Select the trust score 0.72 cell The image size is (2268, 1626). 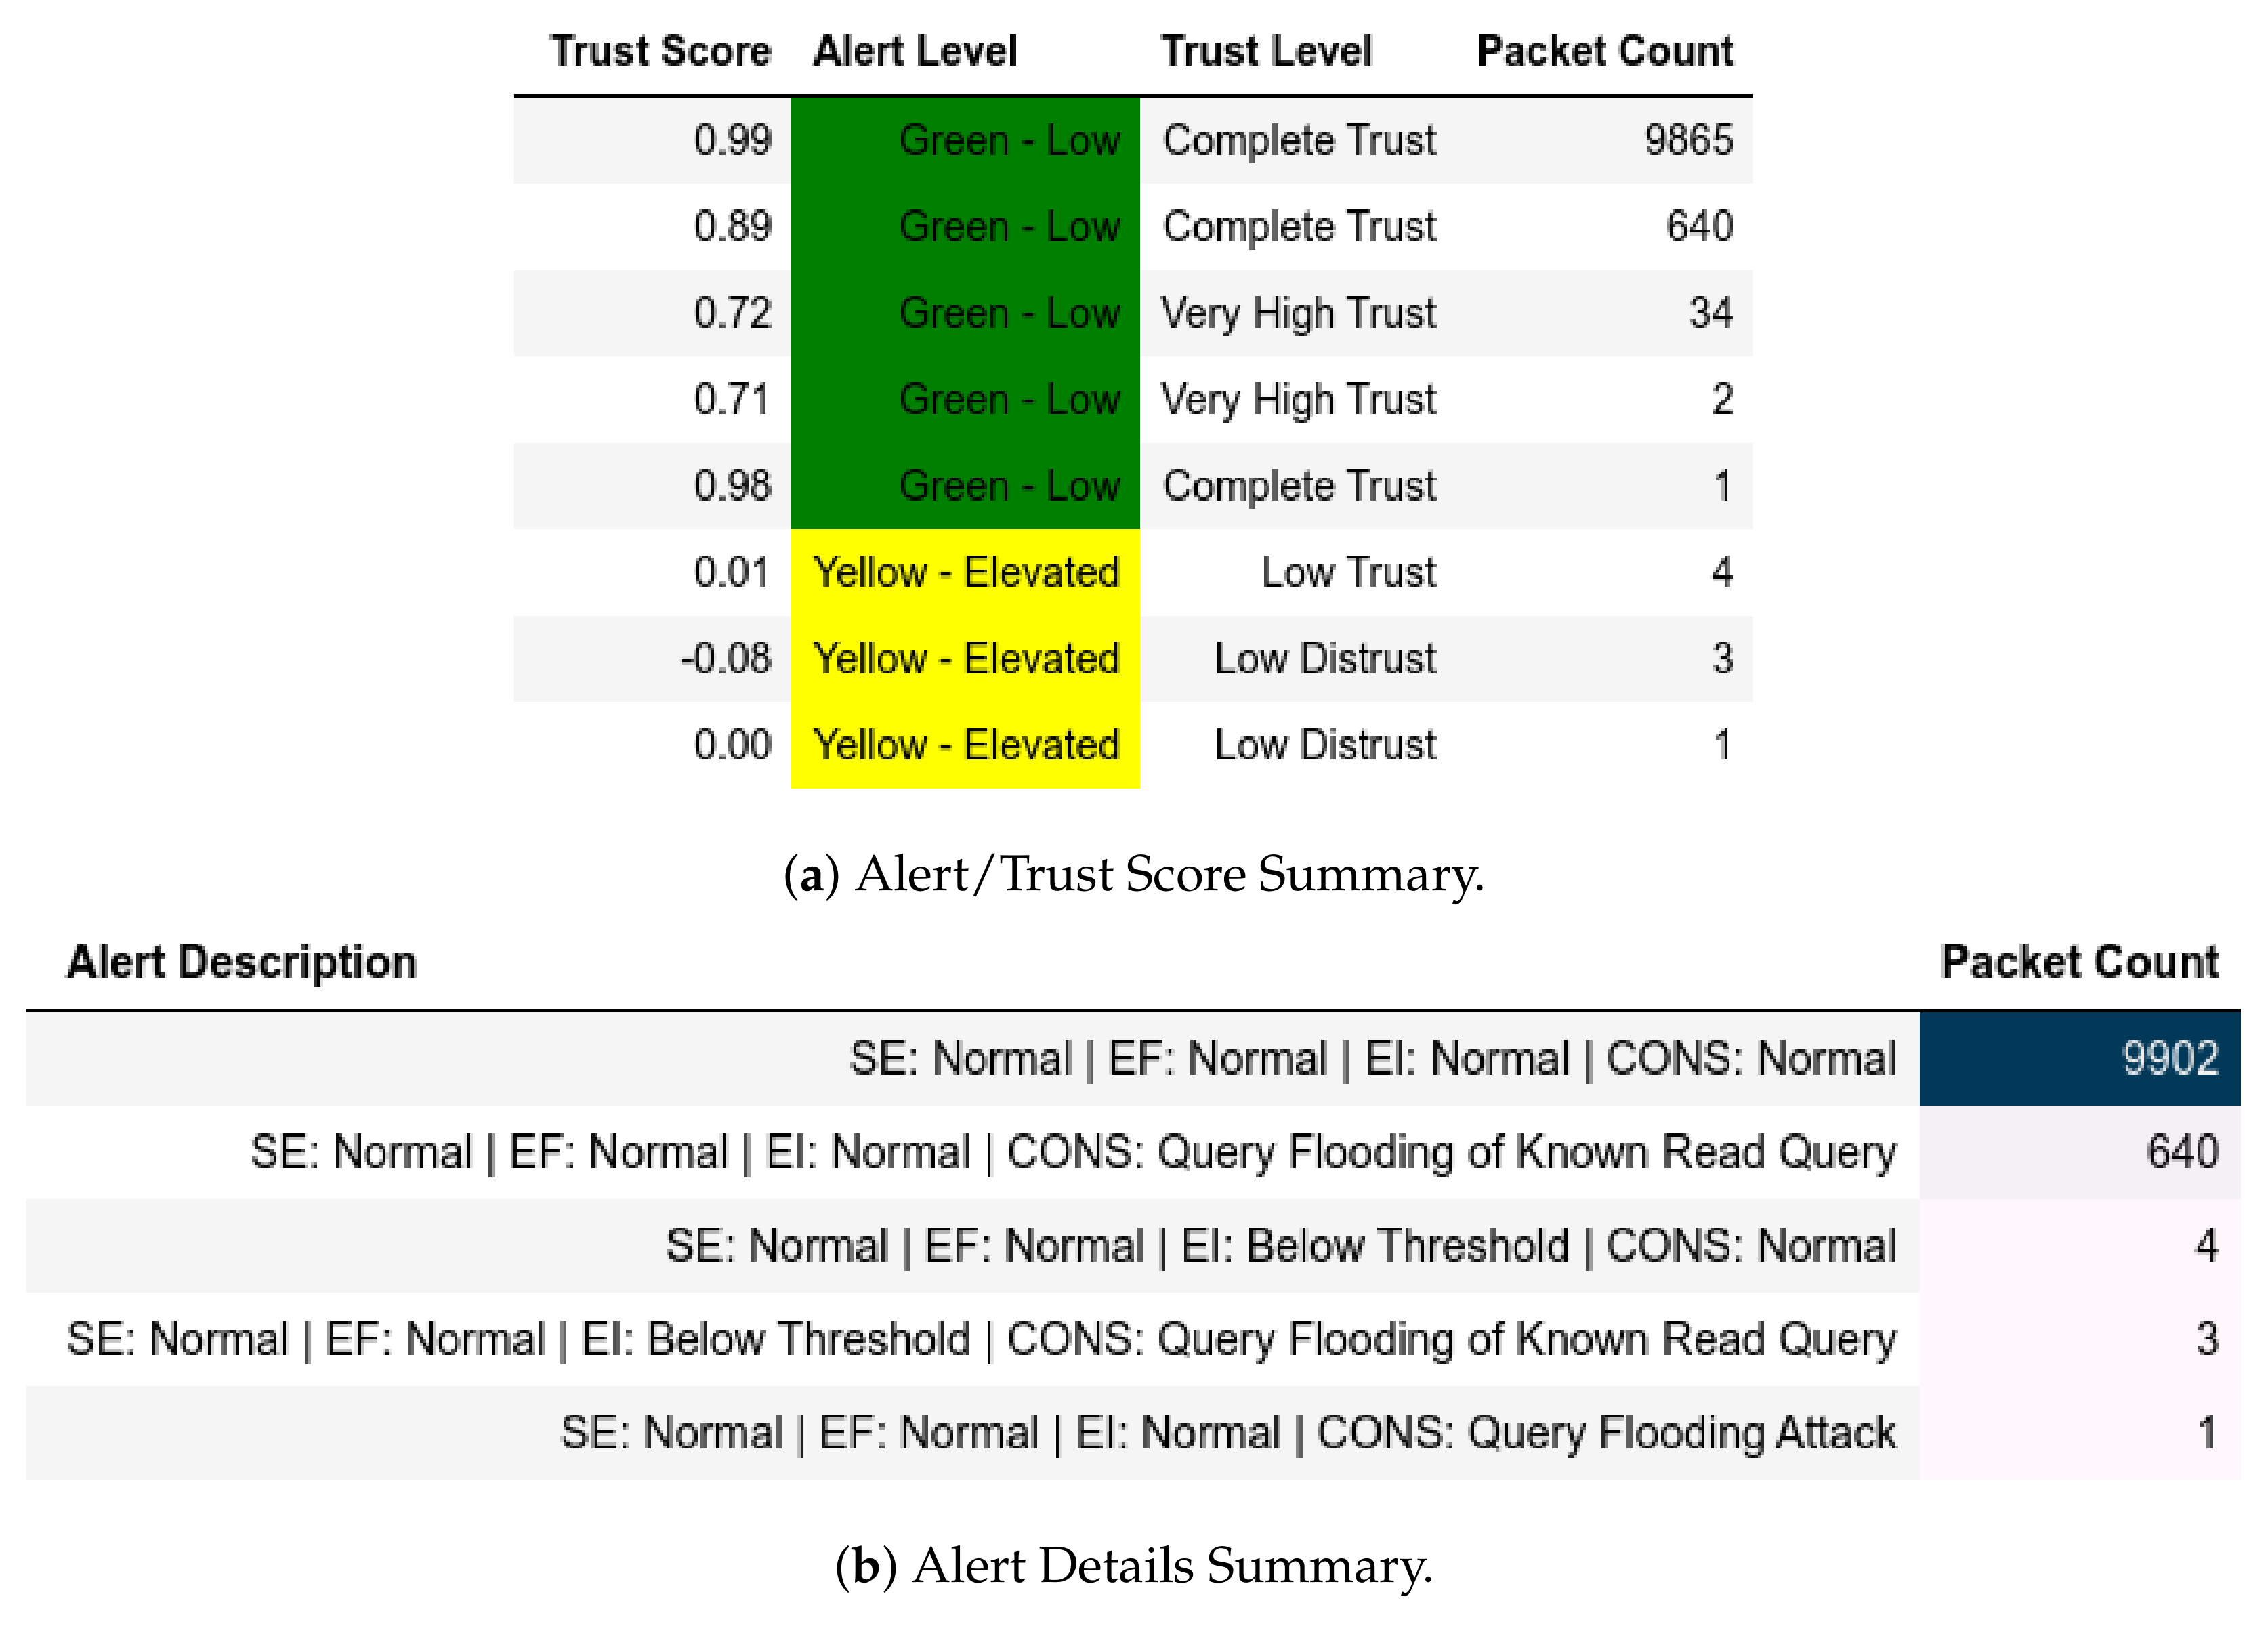732,313
